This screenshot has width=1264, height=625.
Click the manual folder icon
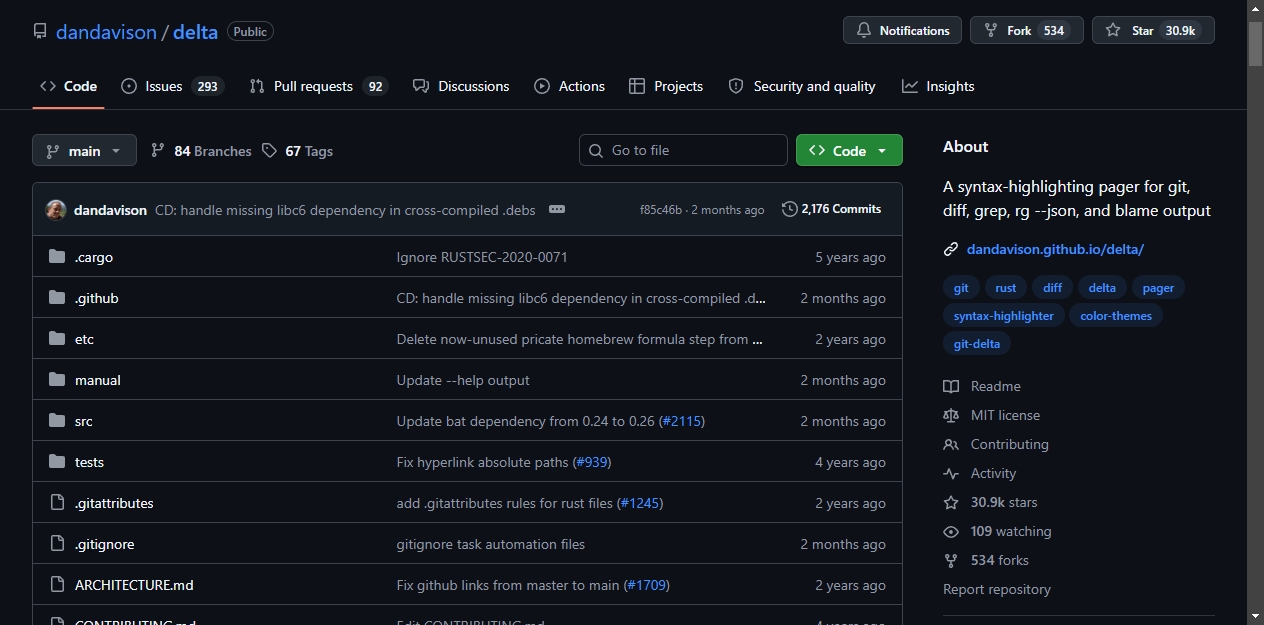pyautogui.click(x=57, y=380)
